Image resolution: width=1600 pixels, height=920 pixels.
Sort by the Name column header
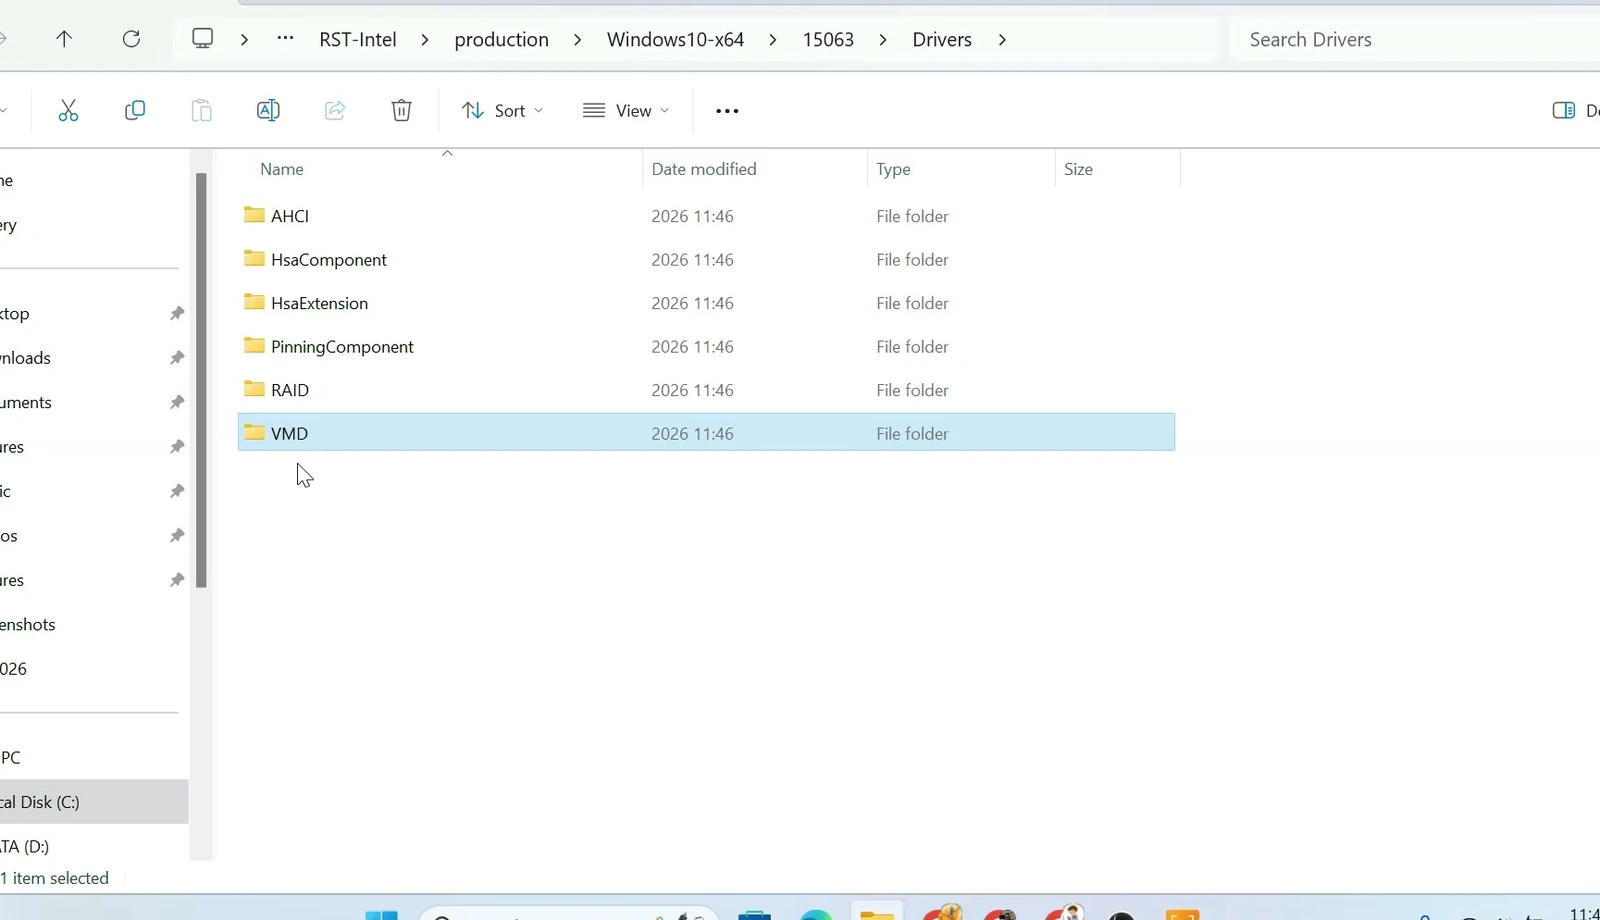pos(282,169)
